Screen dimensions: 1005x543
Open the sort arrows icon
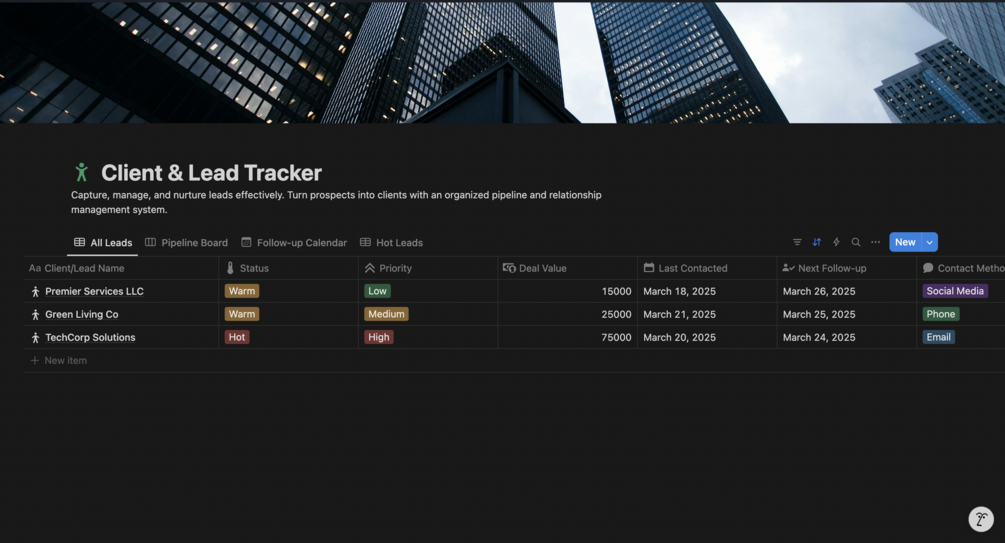pos(817,242)
